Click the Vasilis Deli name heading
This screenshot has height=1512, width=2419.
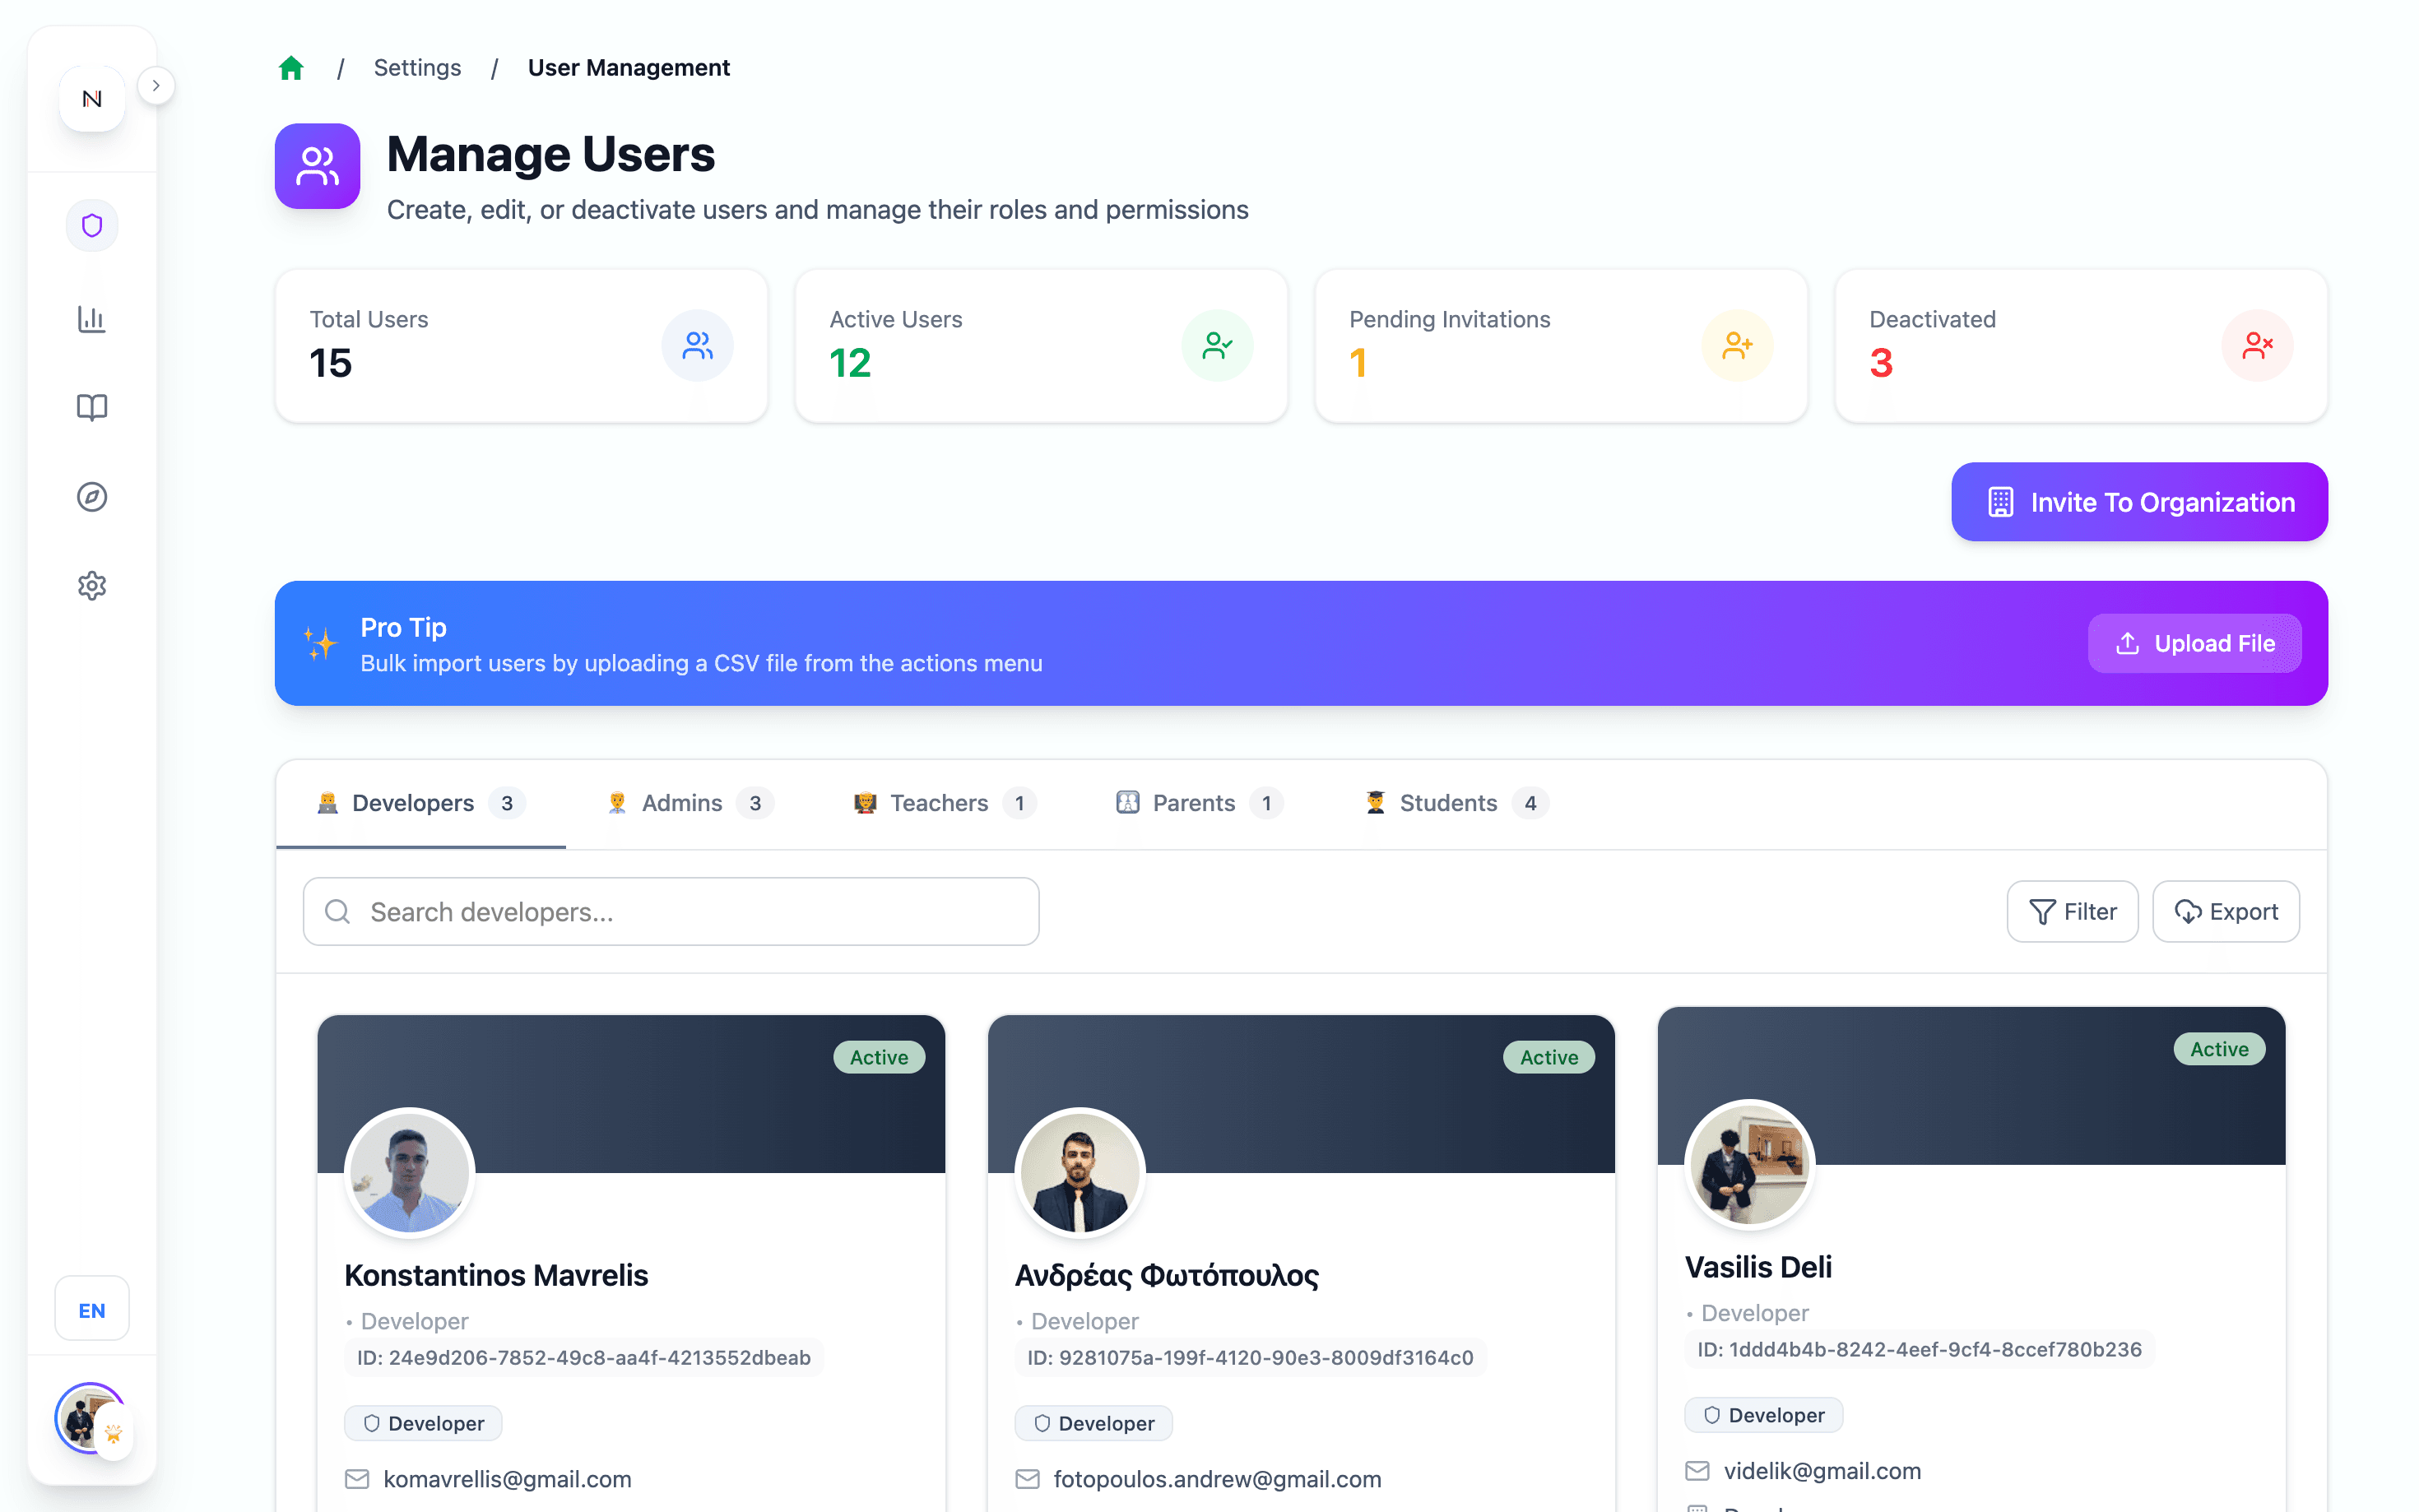[x=1758, y=1267]
